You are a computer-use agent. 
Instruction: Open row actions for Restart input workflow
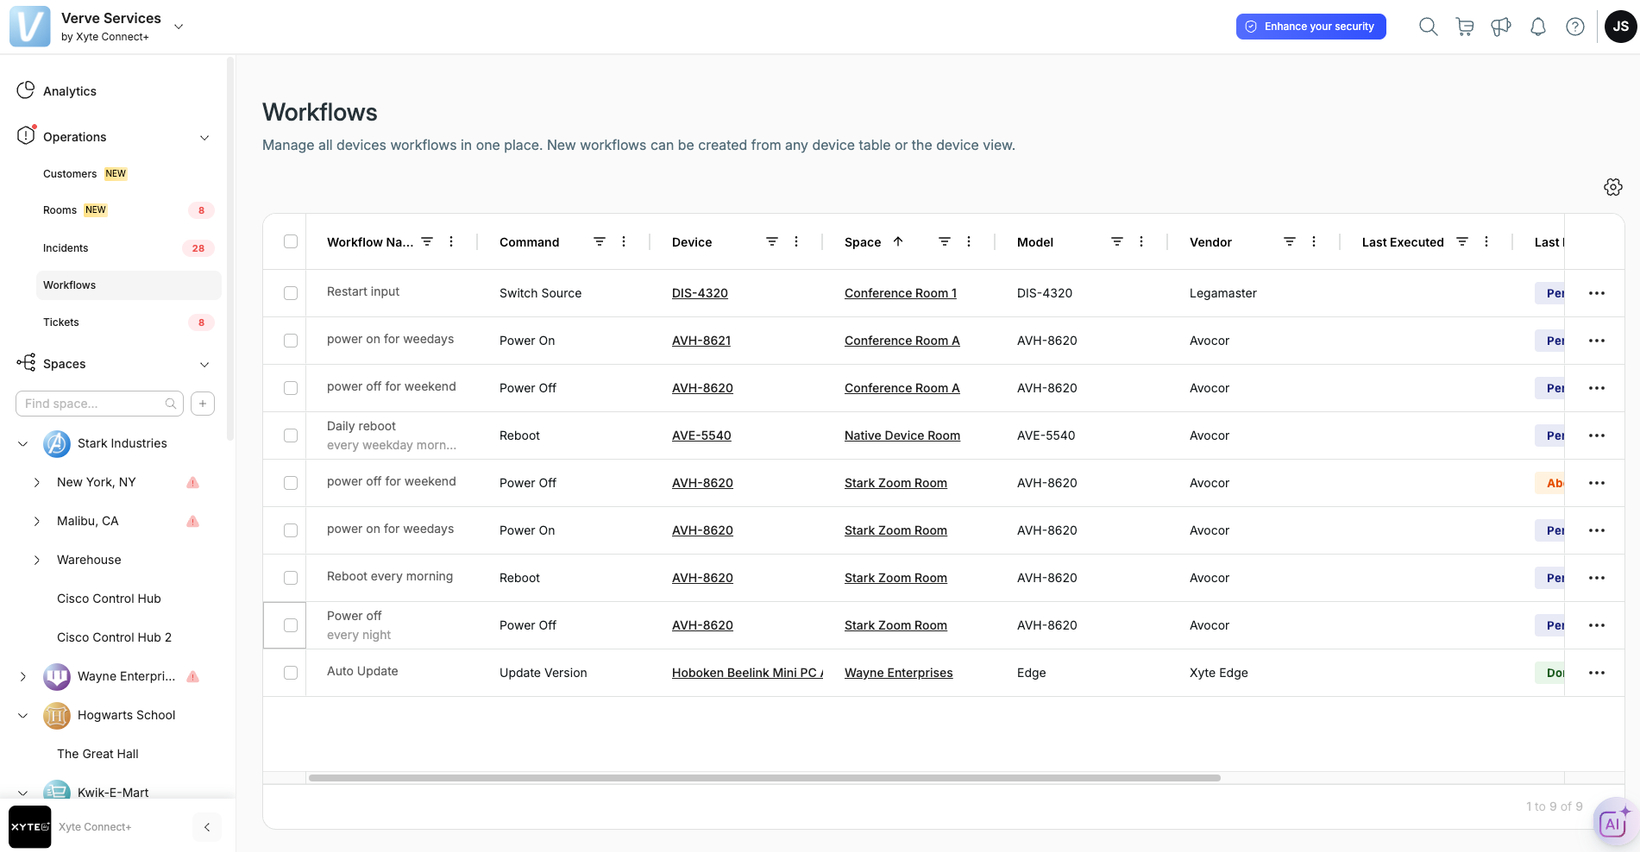click(1597, 293)
